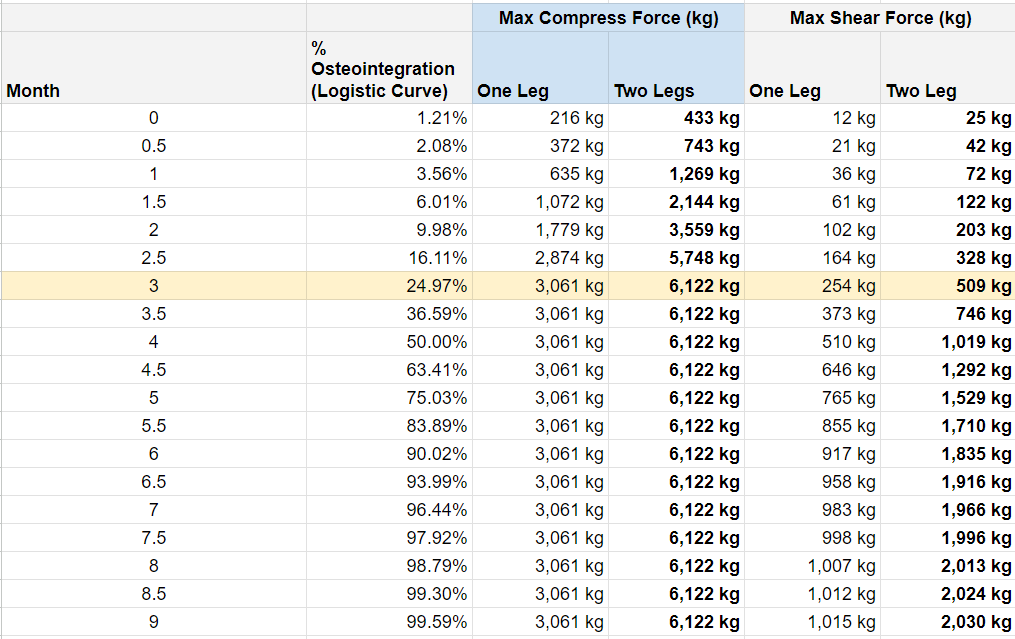Select the 50.00% osteointegration cell
The image size is (1015, 639).
389,342
